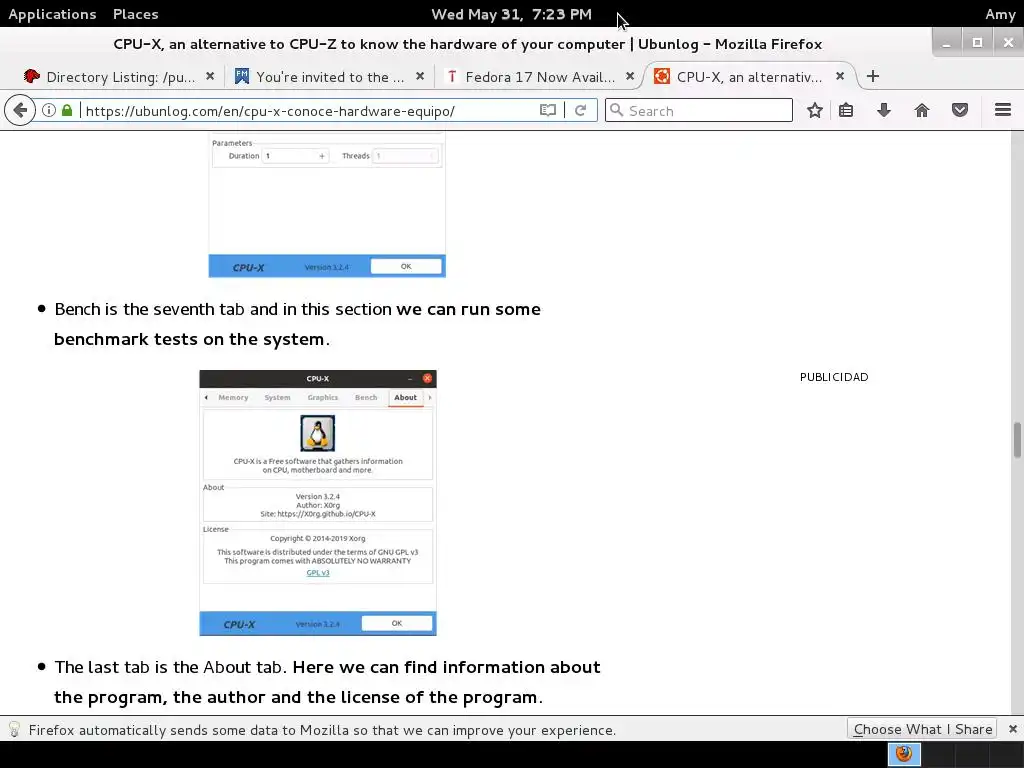Image resolution: width=1024 pixels, height=768 pixels.
Task: Click Memory tab in CPU-X screenshot
Action: [x=233, y=397]
